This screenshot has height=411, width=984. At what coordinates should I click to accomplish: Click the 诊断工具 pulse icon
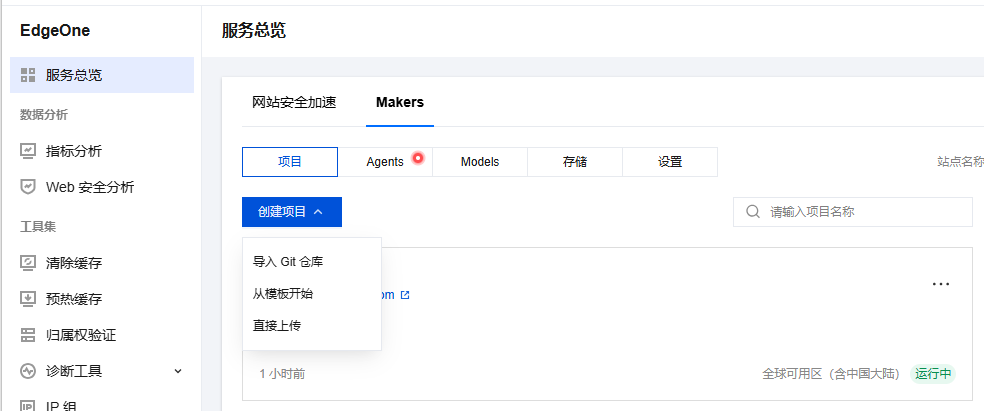coord(28,371)
